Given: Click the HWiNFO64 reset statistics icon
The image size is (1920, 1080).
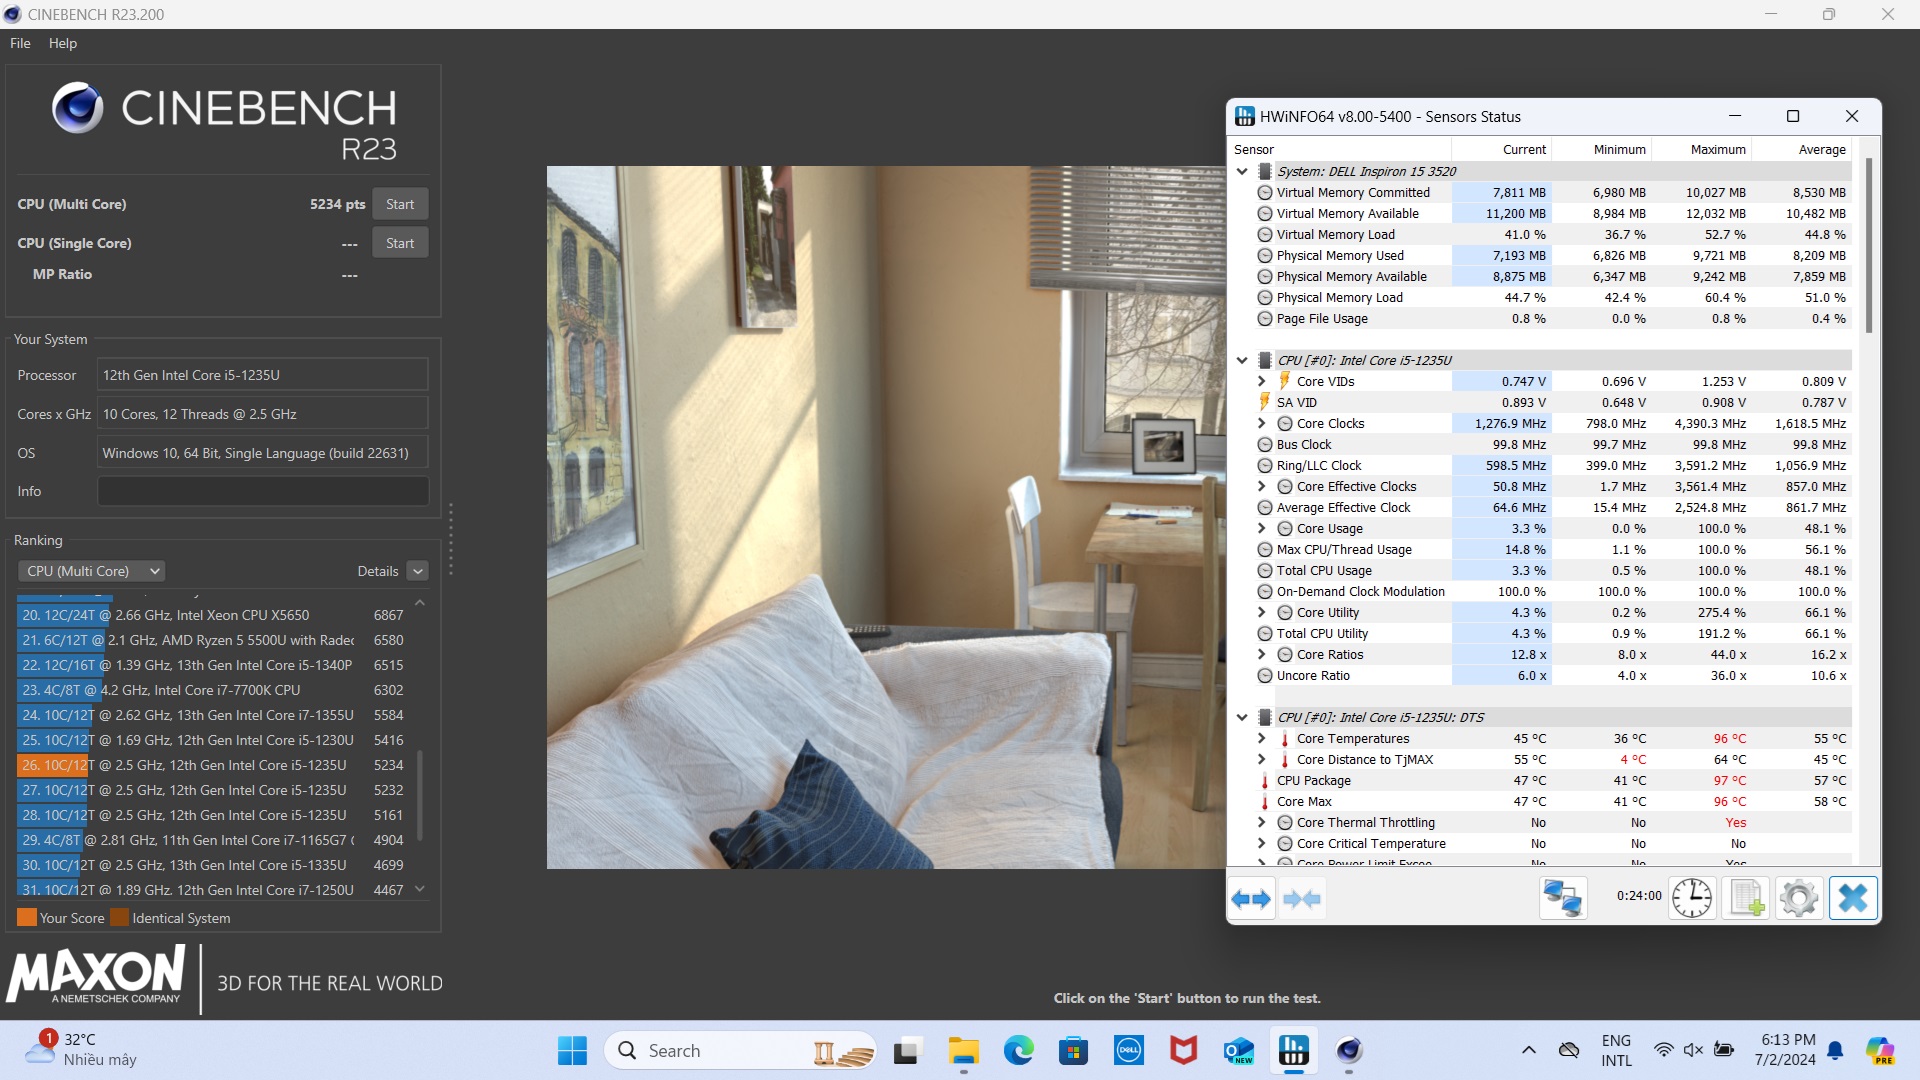Looking at the screenshot, I should (1691, 898).
